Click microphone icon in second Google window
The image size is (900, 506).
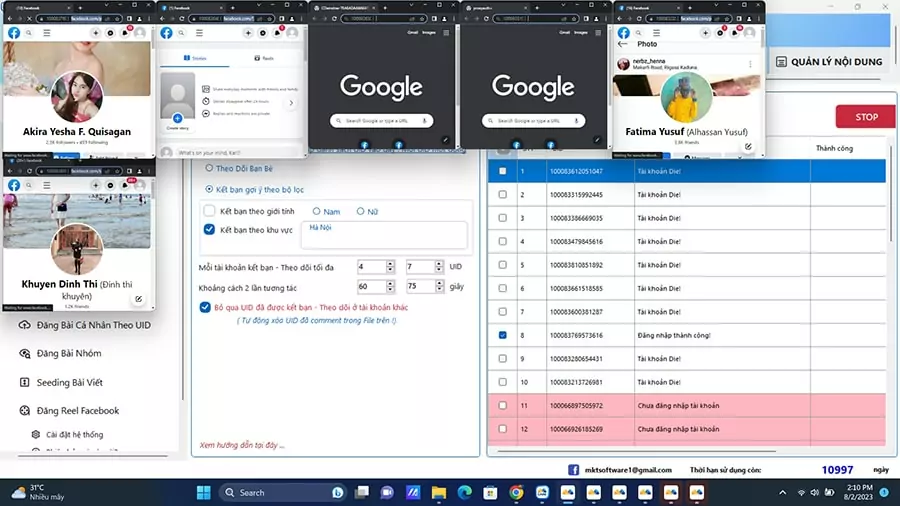(x=576, y=120)
